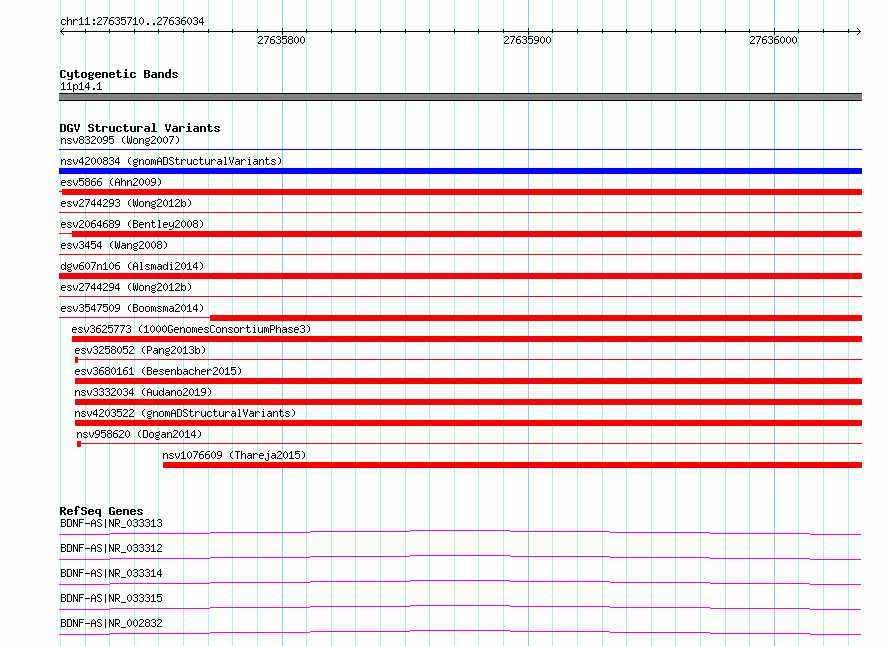The image size is (890, 646).
Task: Click the left arrow on the ruler
Action: tap(62, 31)
